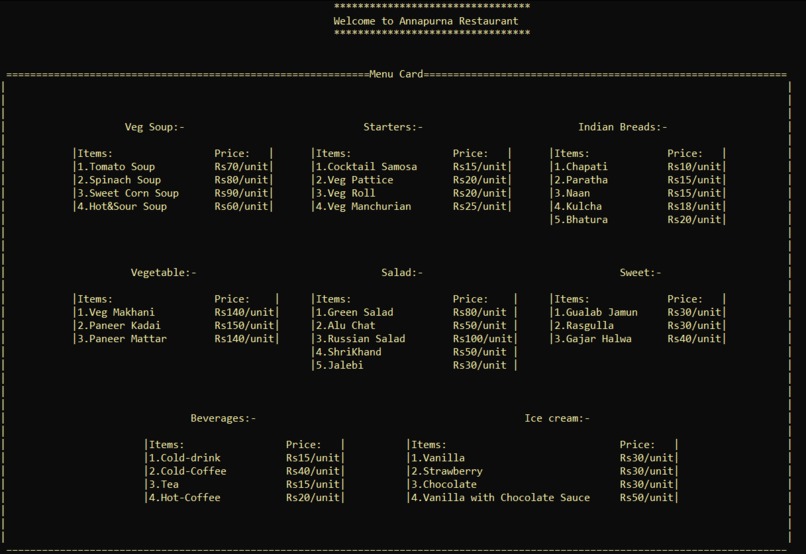Screen dimensions: 806x554
Task: Select the 'Beverages:-' section heading
Action: pyautogui.click(x=223, y=418)
